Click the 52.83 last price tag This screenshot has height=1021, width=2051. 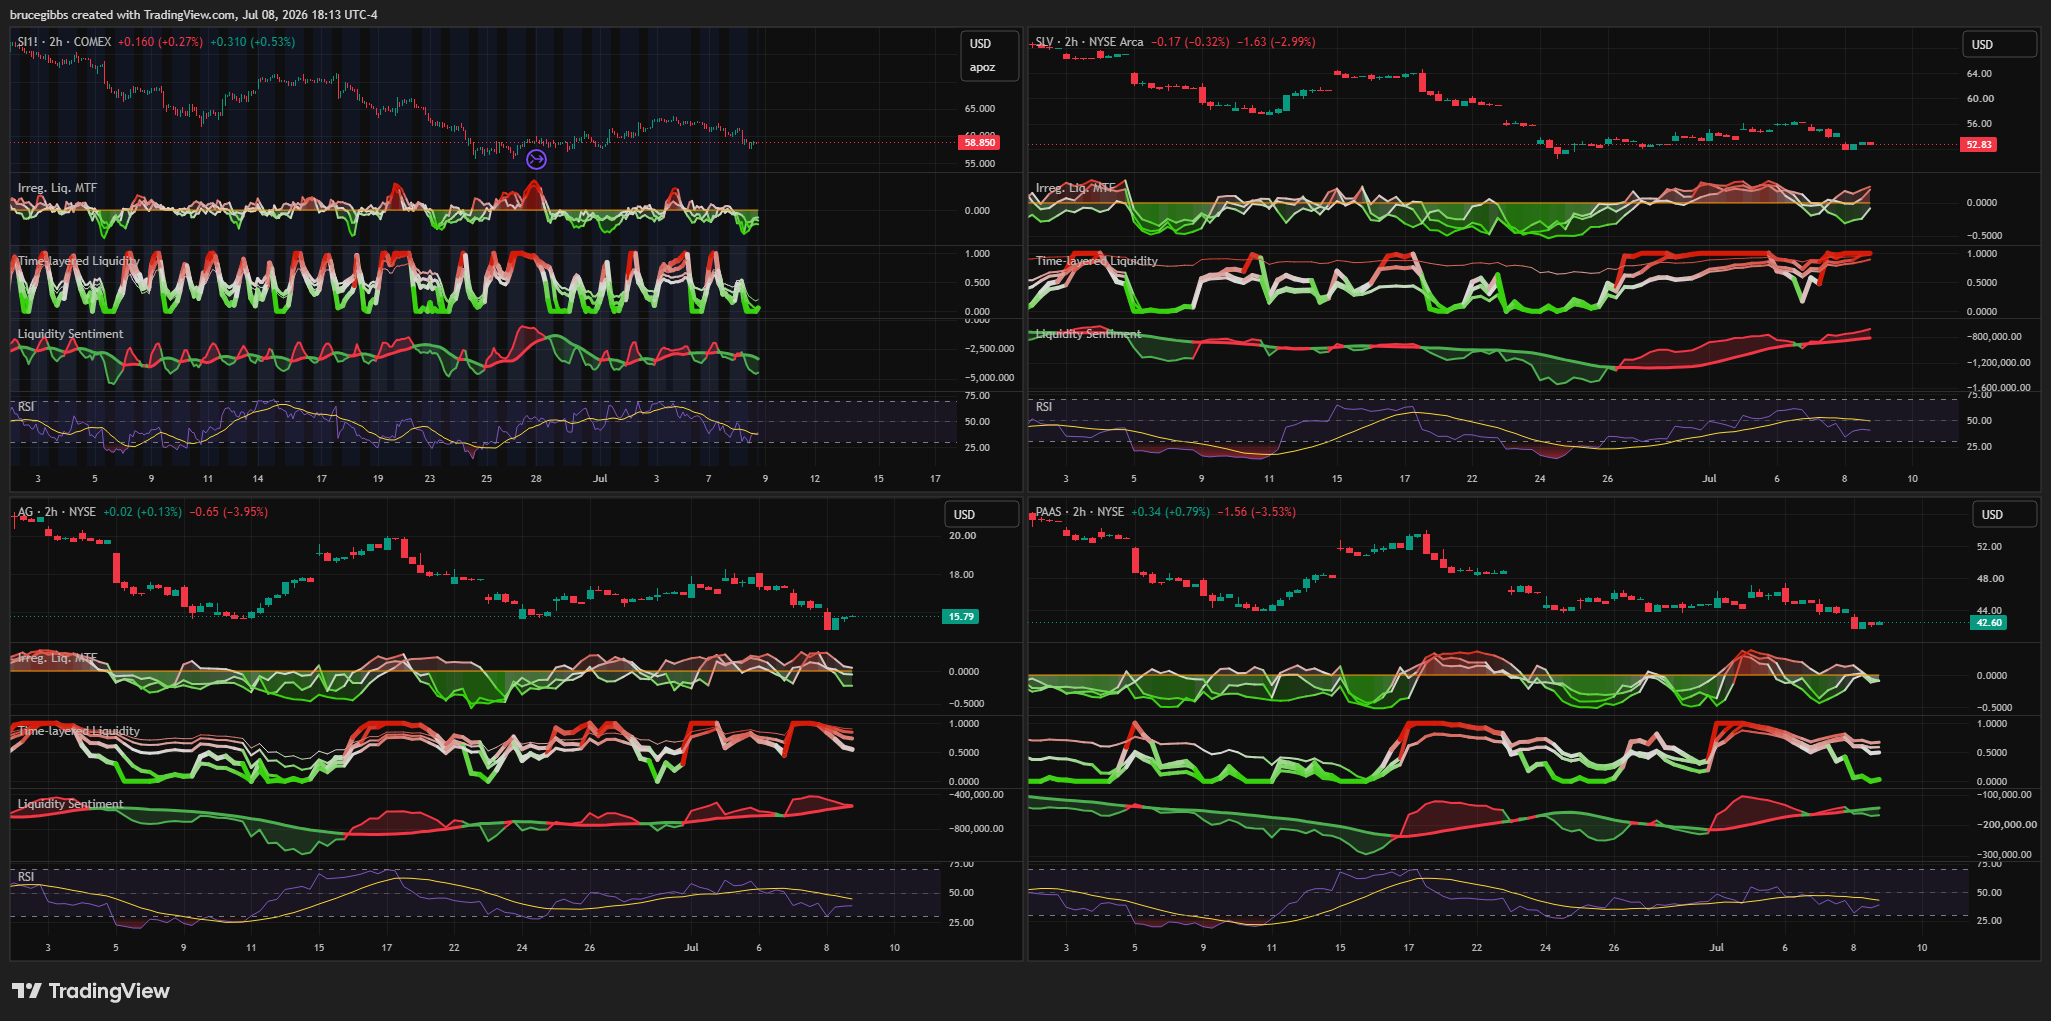pos(1979,145)
